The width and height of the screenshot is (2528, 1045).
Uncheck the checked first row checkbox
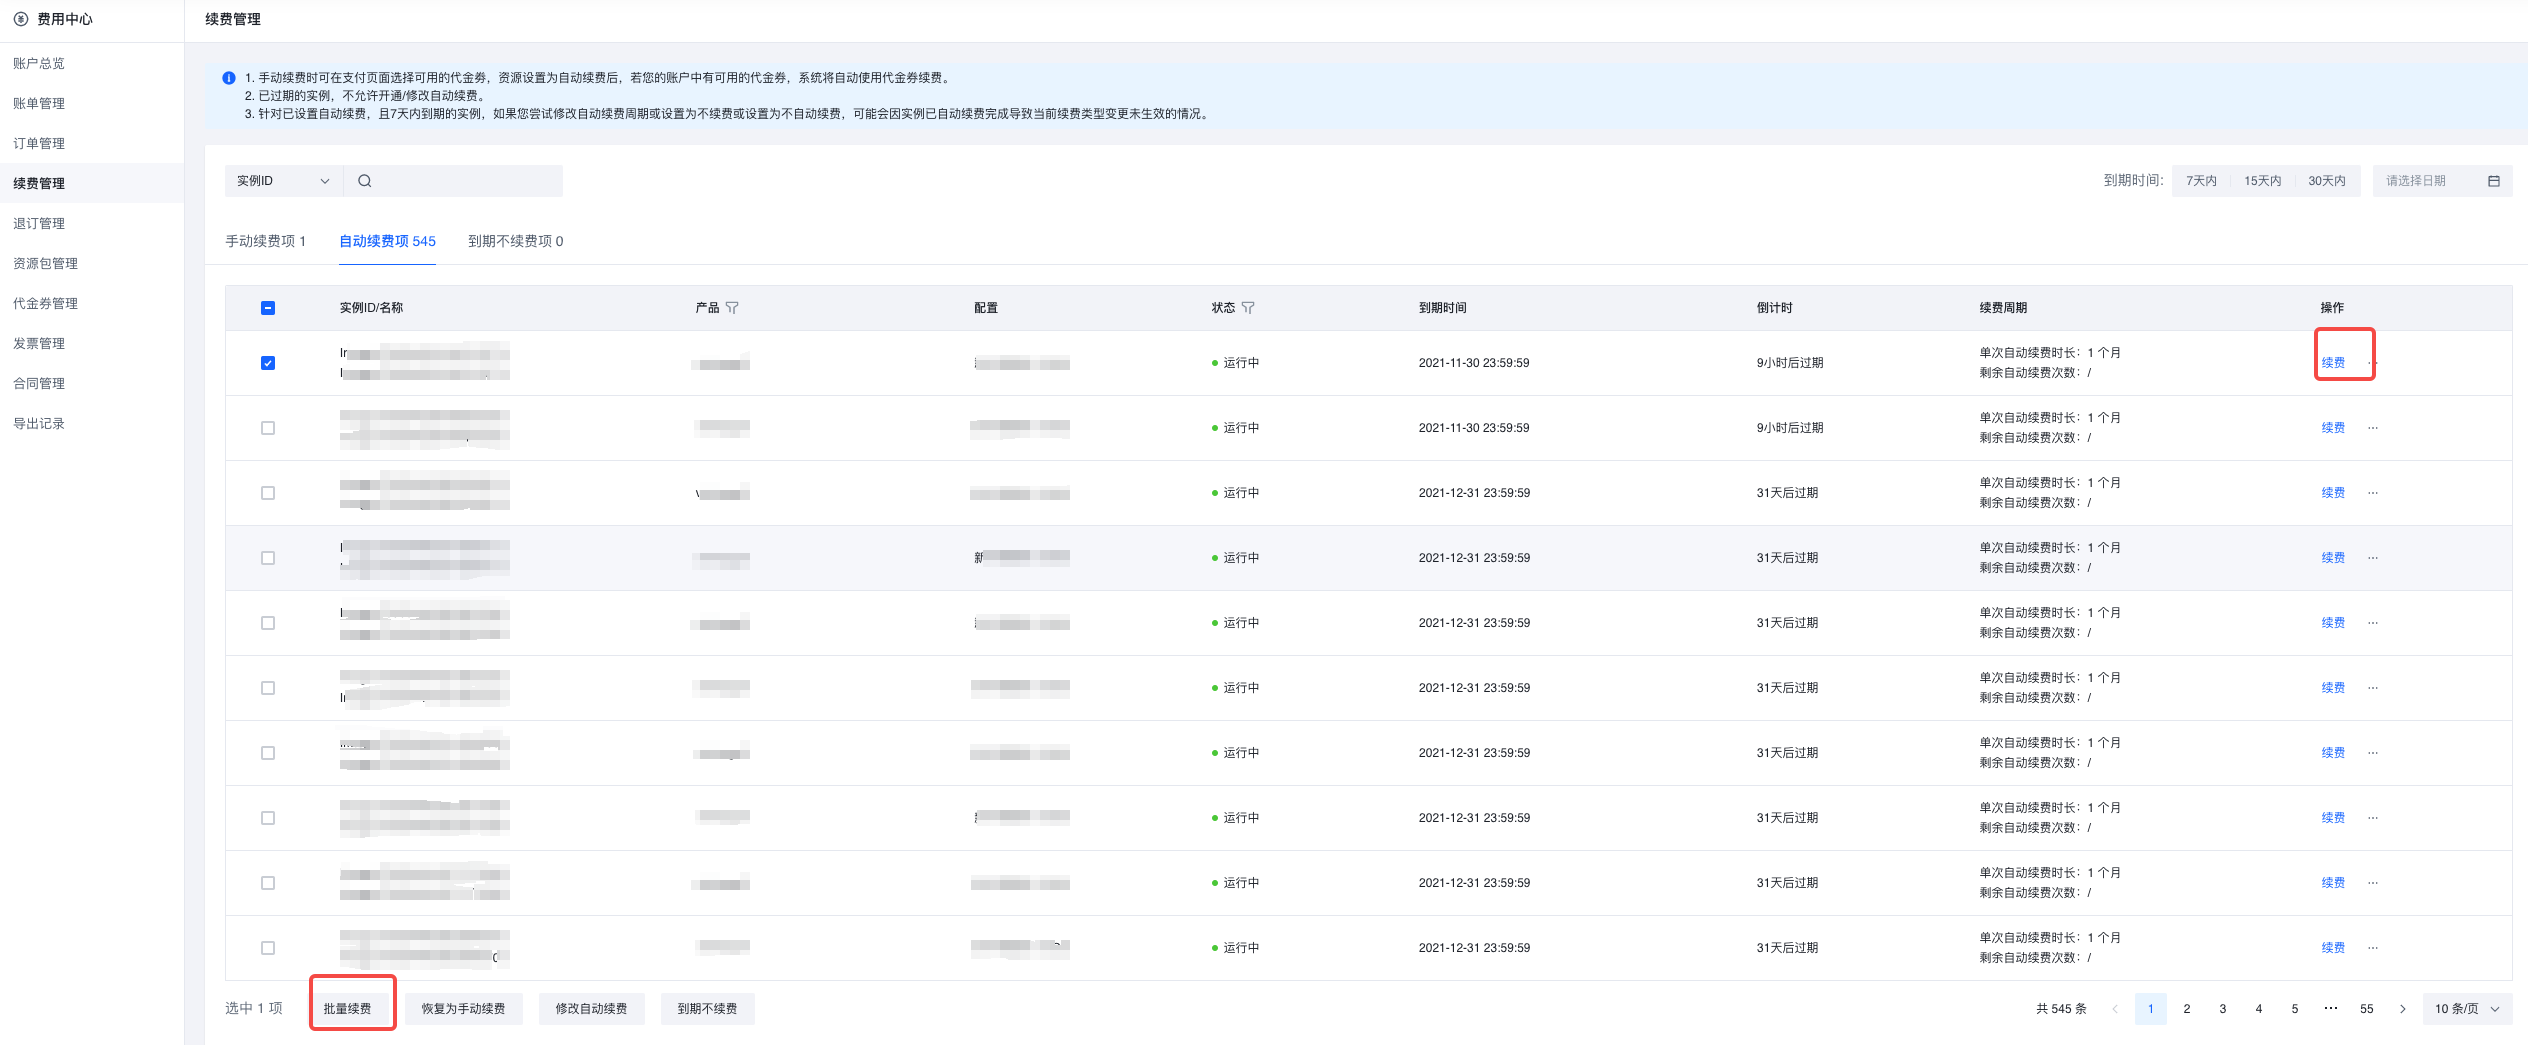[268, 363]
